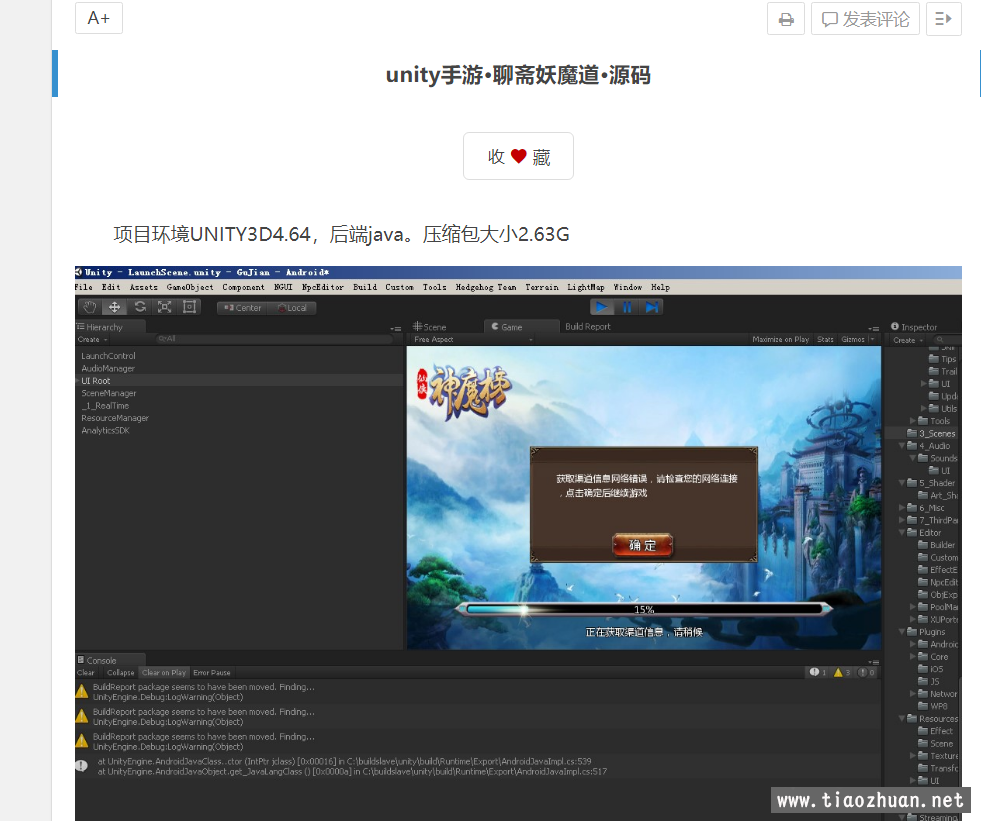Select LaunchControl in the Hierarchy
This screenshot has width=981, height=821.
(108, 356)
